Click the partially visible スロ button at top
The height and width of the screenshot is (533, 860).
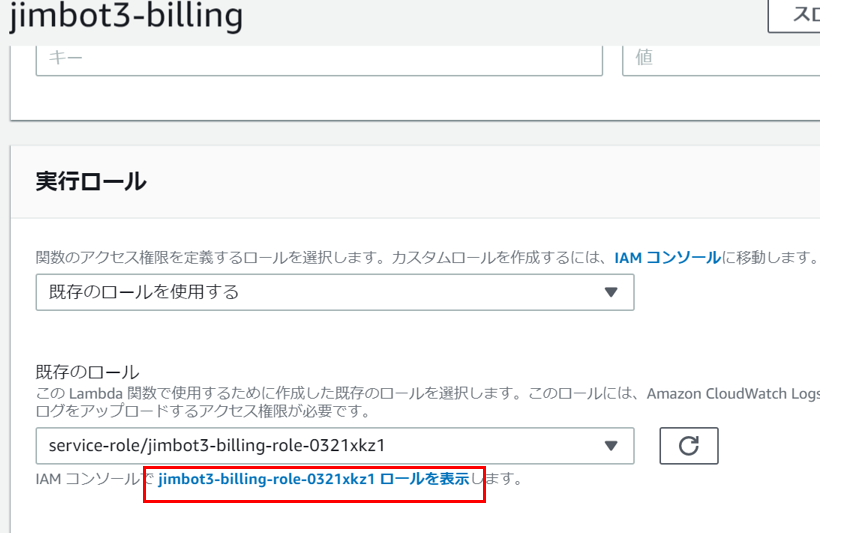coord(794,16)
